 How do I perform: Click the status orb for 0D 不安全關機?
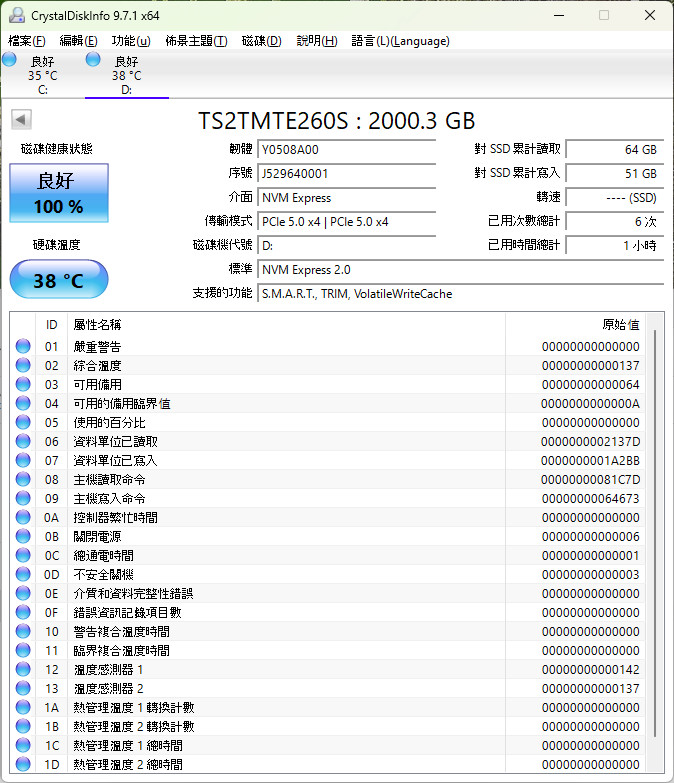(x=23, y=574)
